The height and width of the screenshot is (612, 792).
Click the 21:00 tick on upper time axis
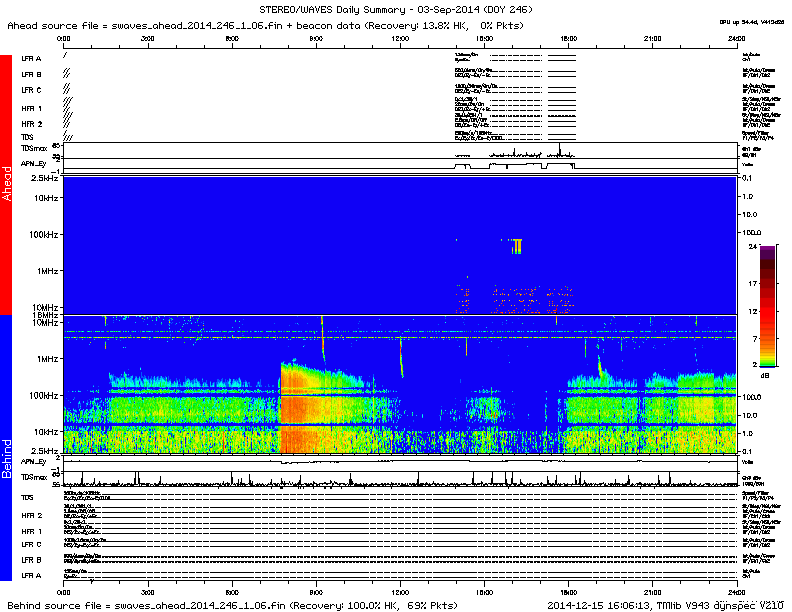coord(653,38)
